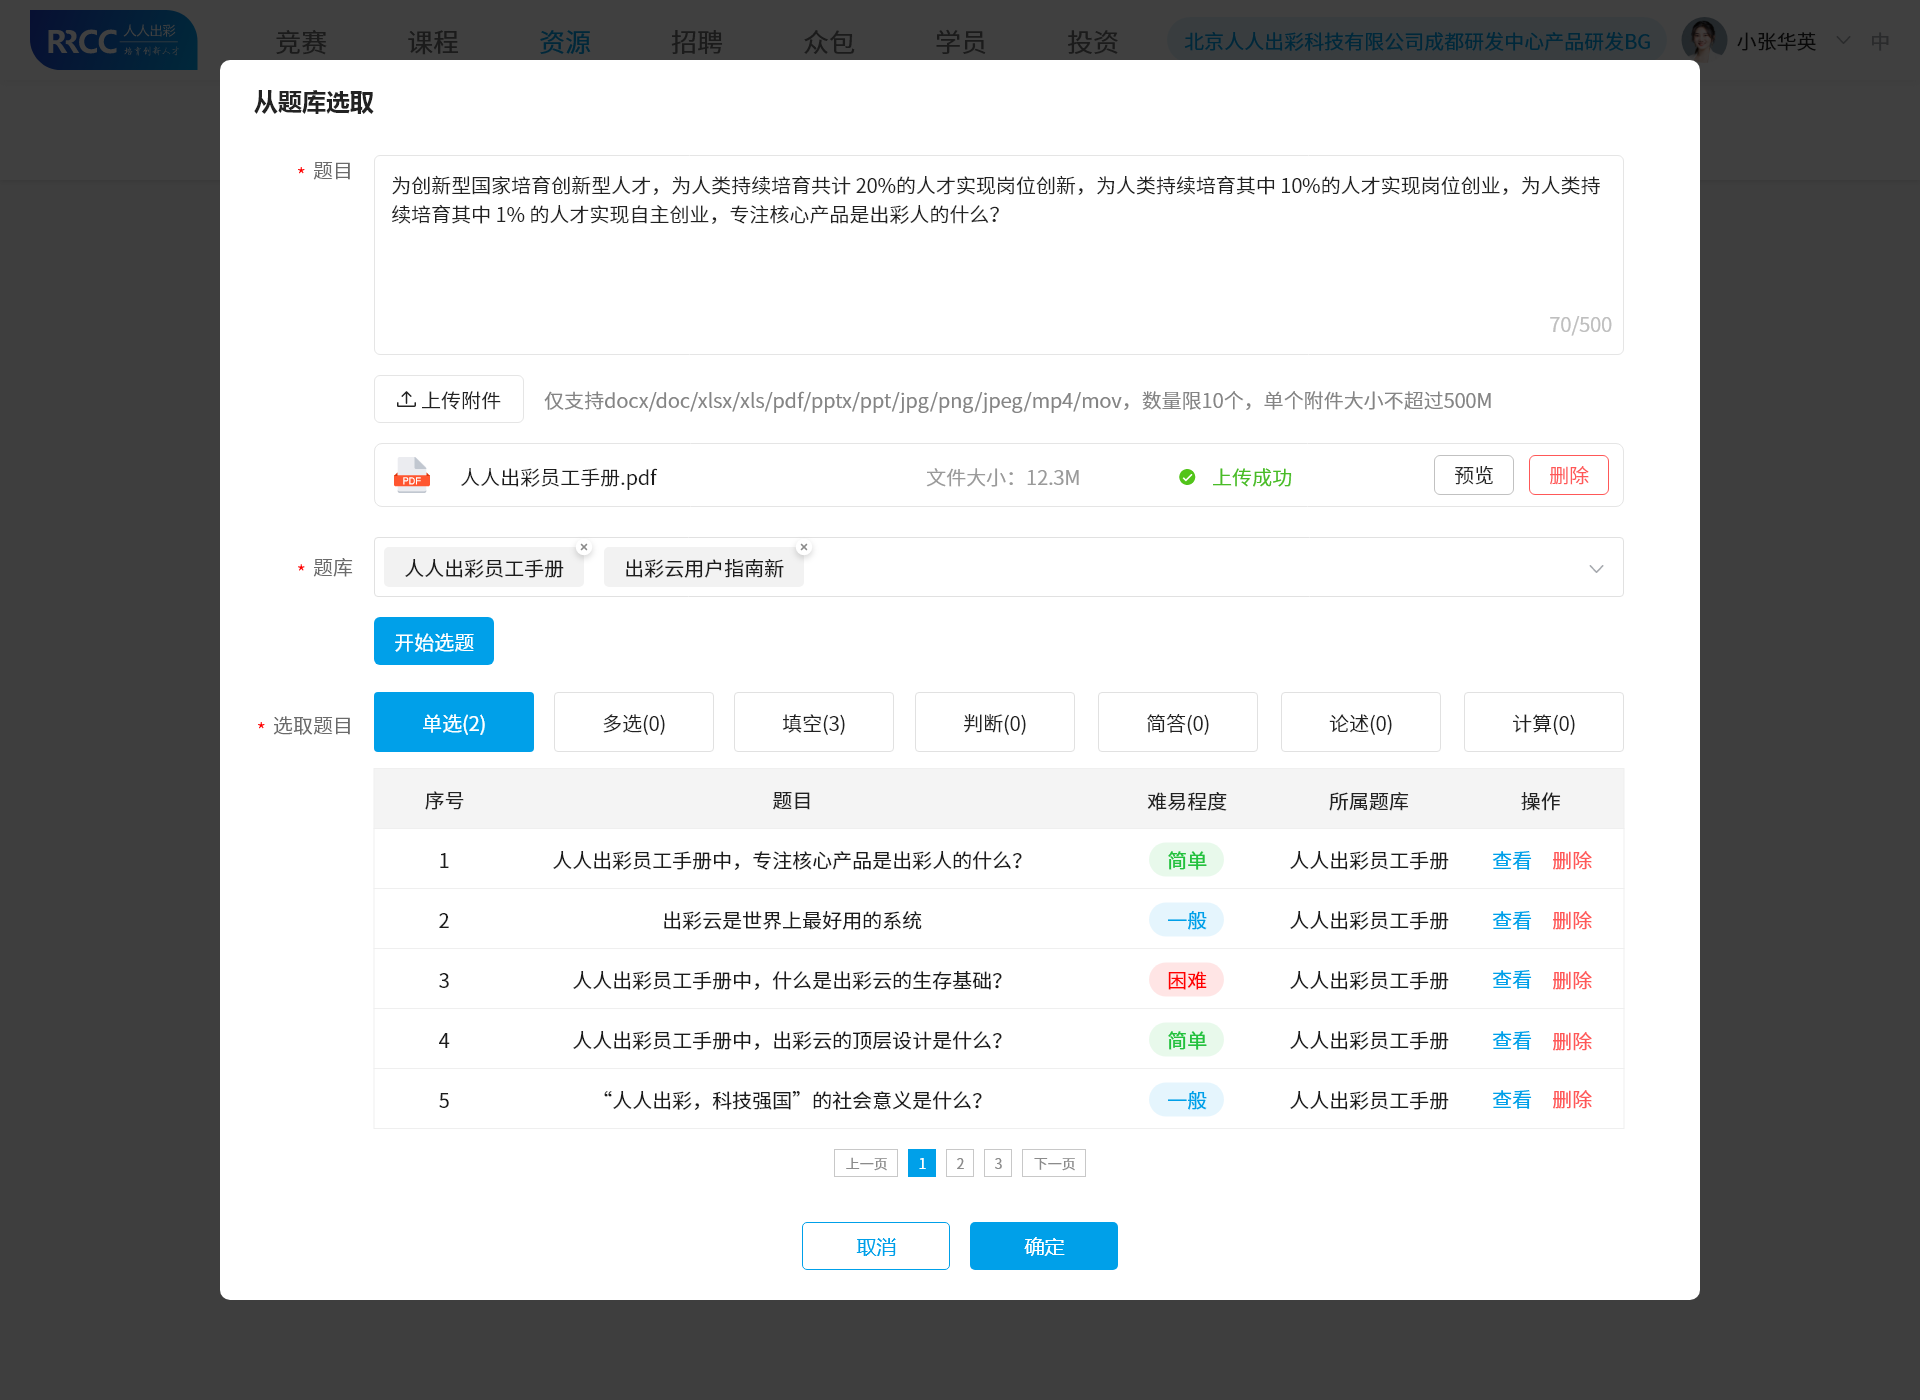Image resolution: width=1920 pixels, height=1400 pixels.
Task: Delete question 3 row
Action: tap(1572, 980)
